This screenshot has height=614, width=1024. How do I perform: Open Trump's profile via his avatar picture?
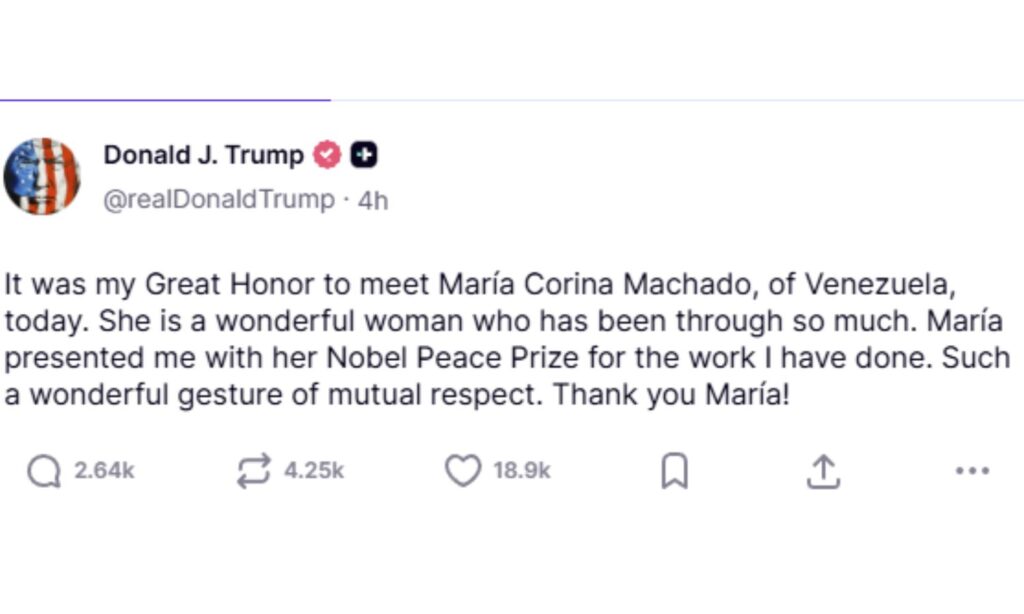[44, 177]
